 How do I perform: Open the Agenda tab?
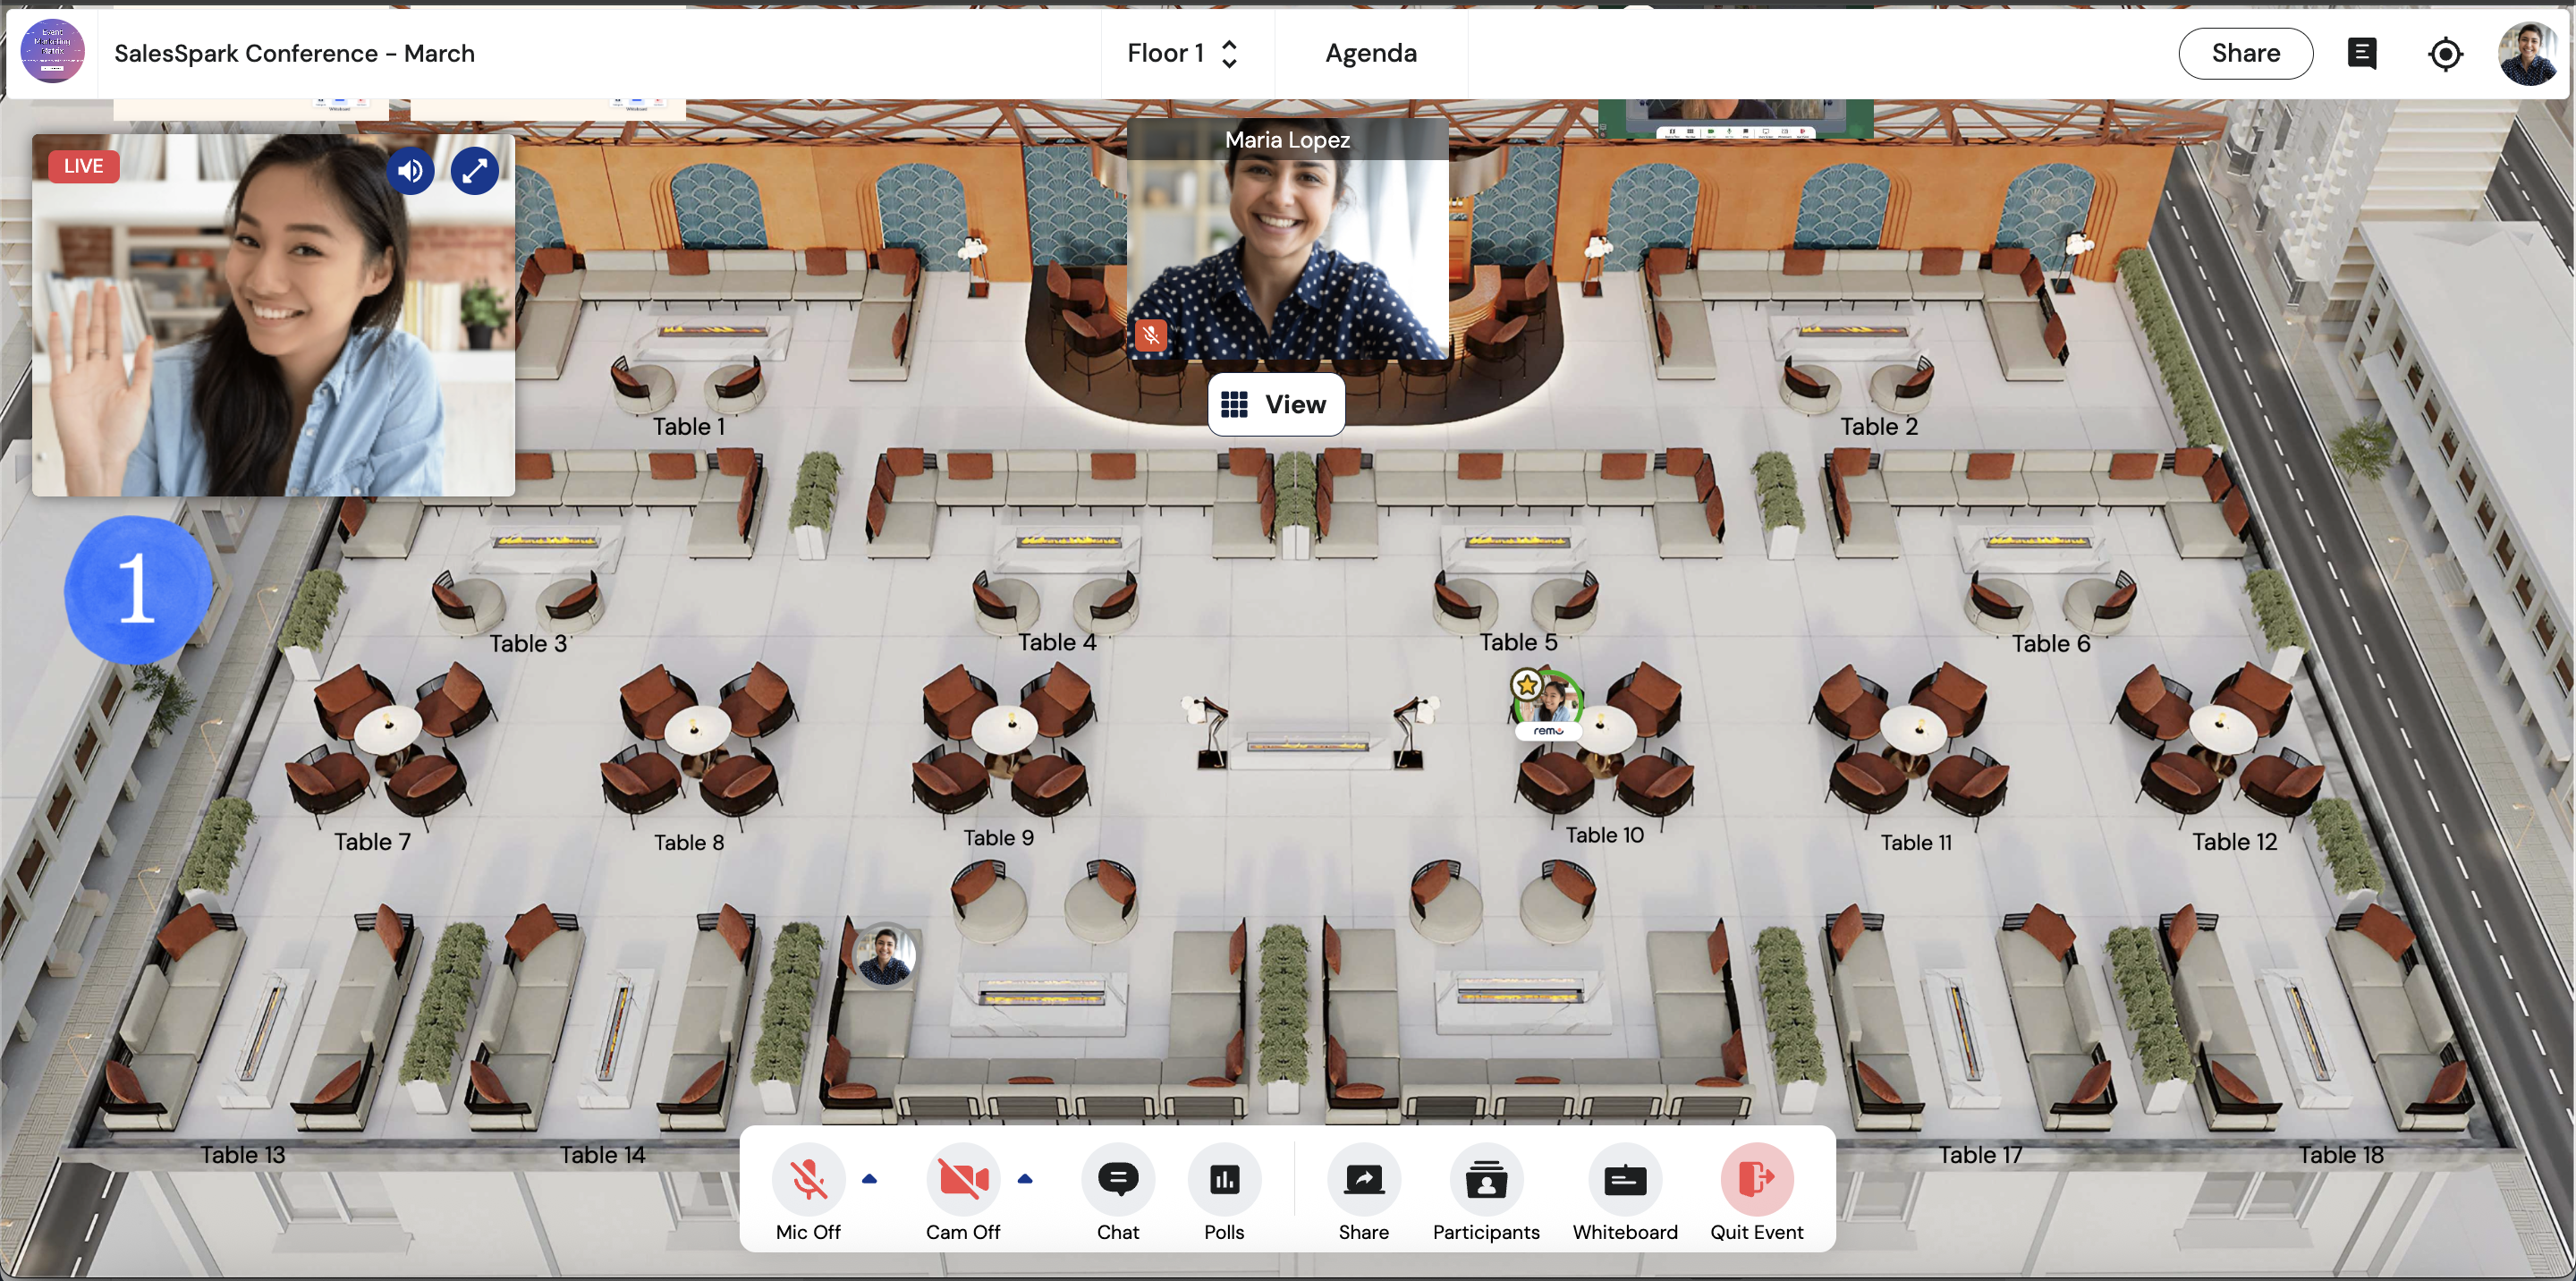click(1370, 54)
